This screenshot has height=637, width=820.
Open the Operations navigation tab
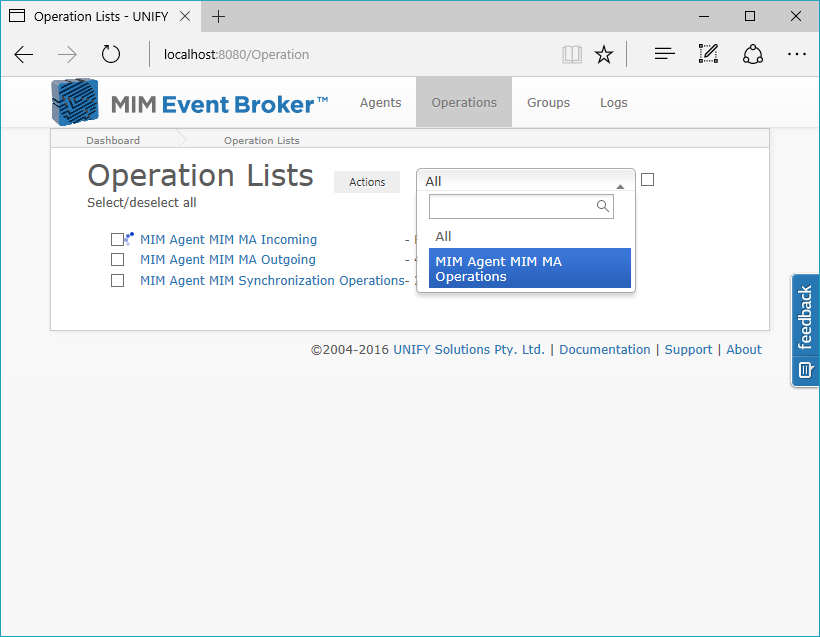(464, 103)
